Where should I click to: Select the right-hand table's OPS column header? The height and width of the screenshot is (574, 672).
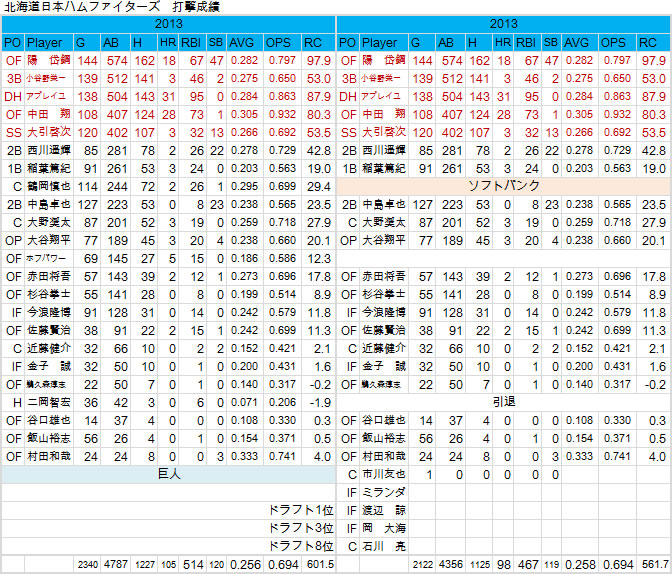click(617, 42)
